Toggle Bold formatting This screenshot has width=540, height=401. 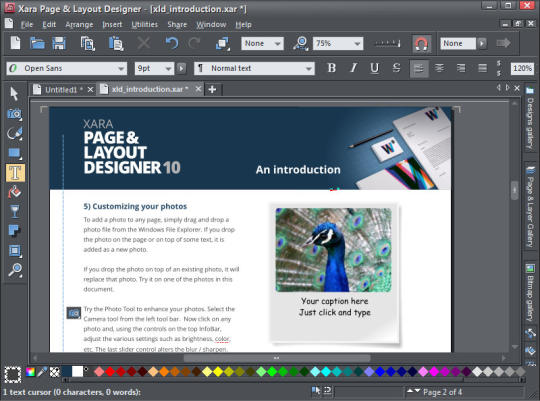[x=332, y=68]
